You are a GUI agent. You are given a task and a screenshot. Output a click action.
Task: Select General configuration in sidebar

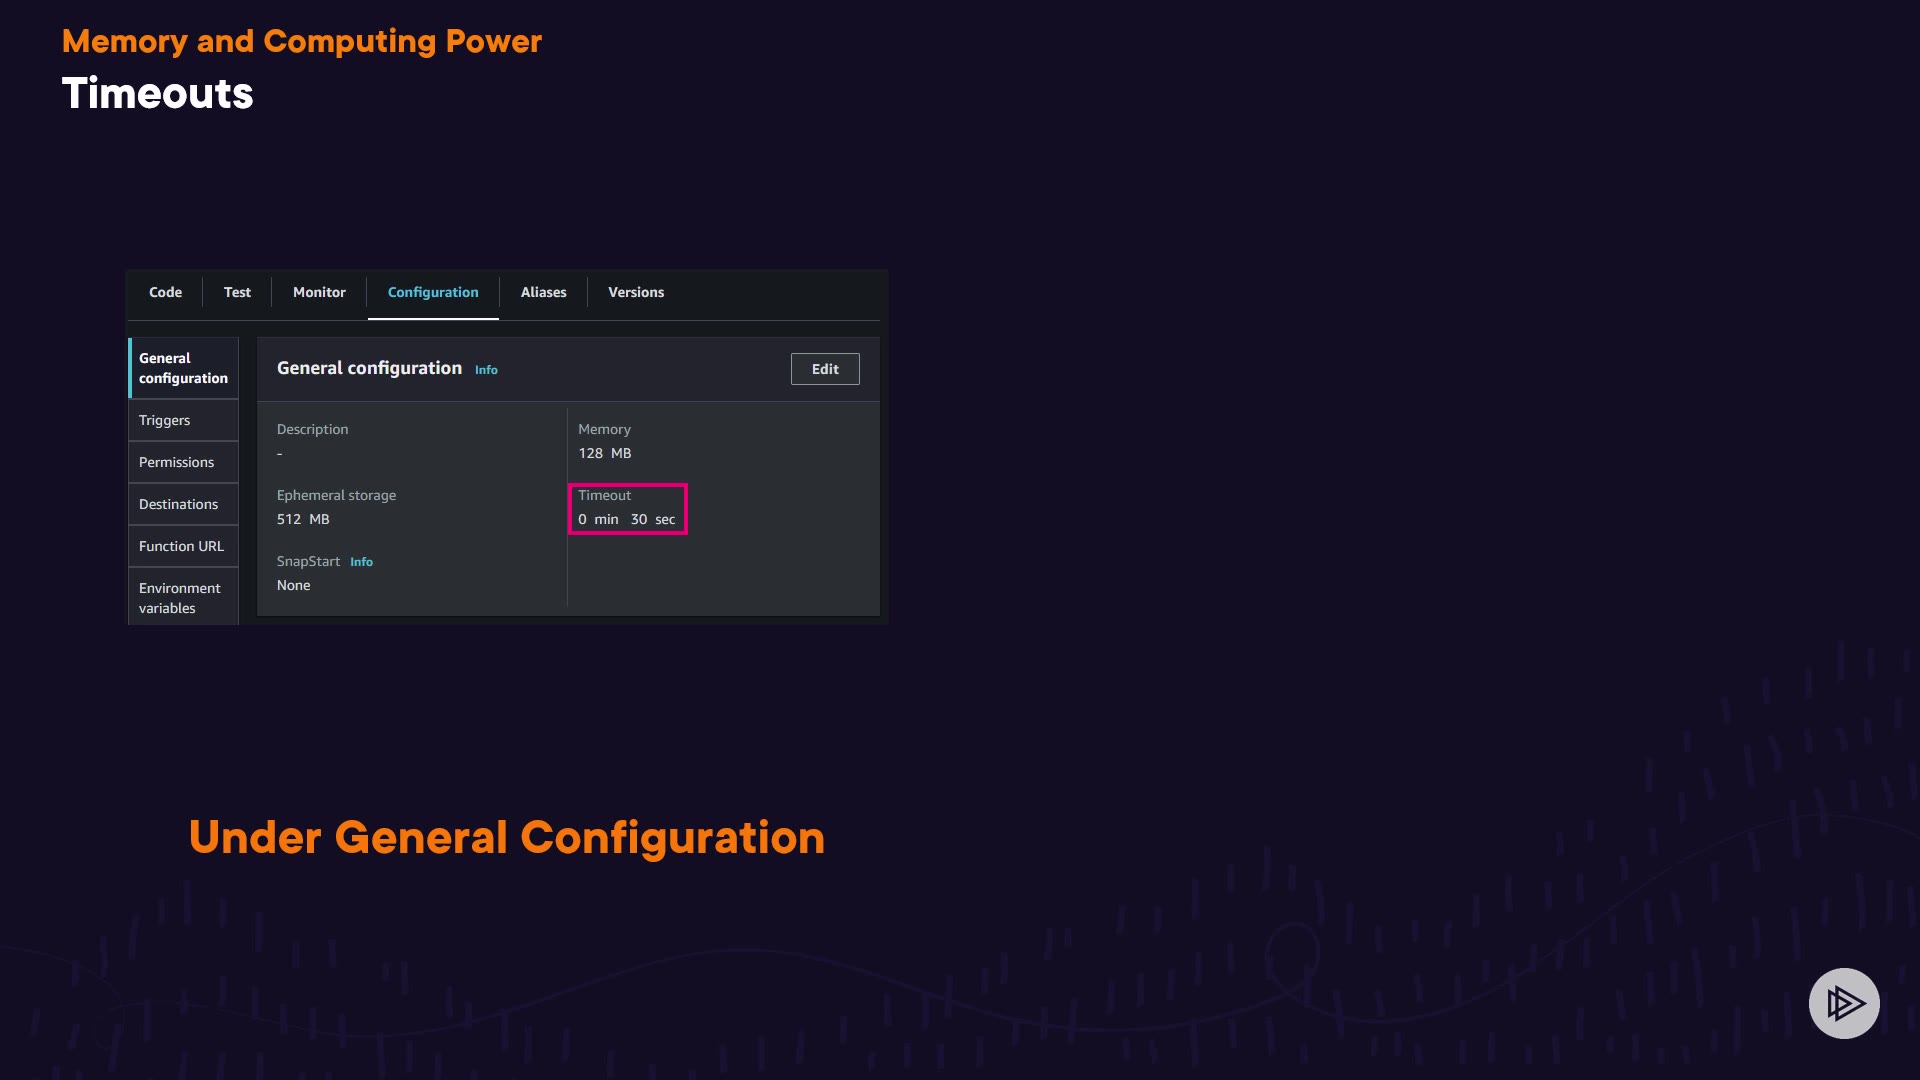(183, 368)
